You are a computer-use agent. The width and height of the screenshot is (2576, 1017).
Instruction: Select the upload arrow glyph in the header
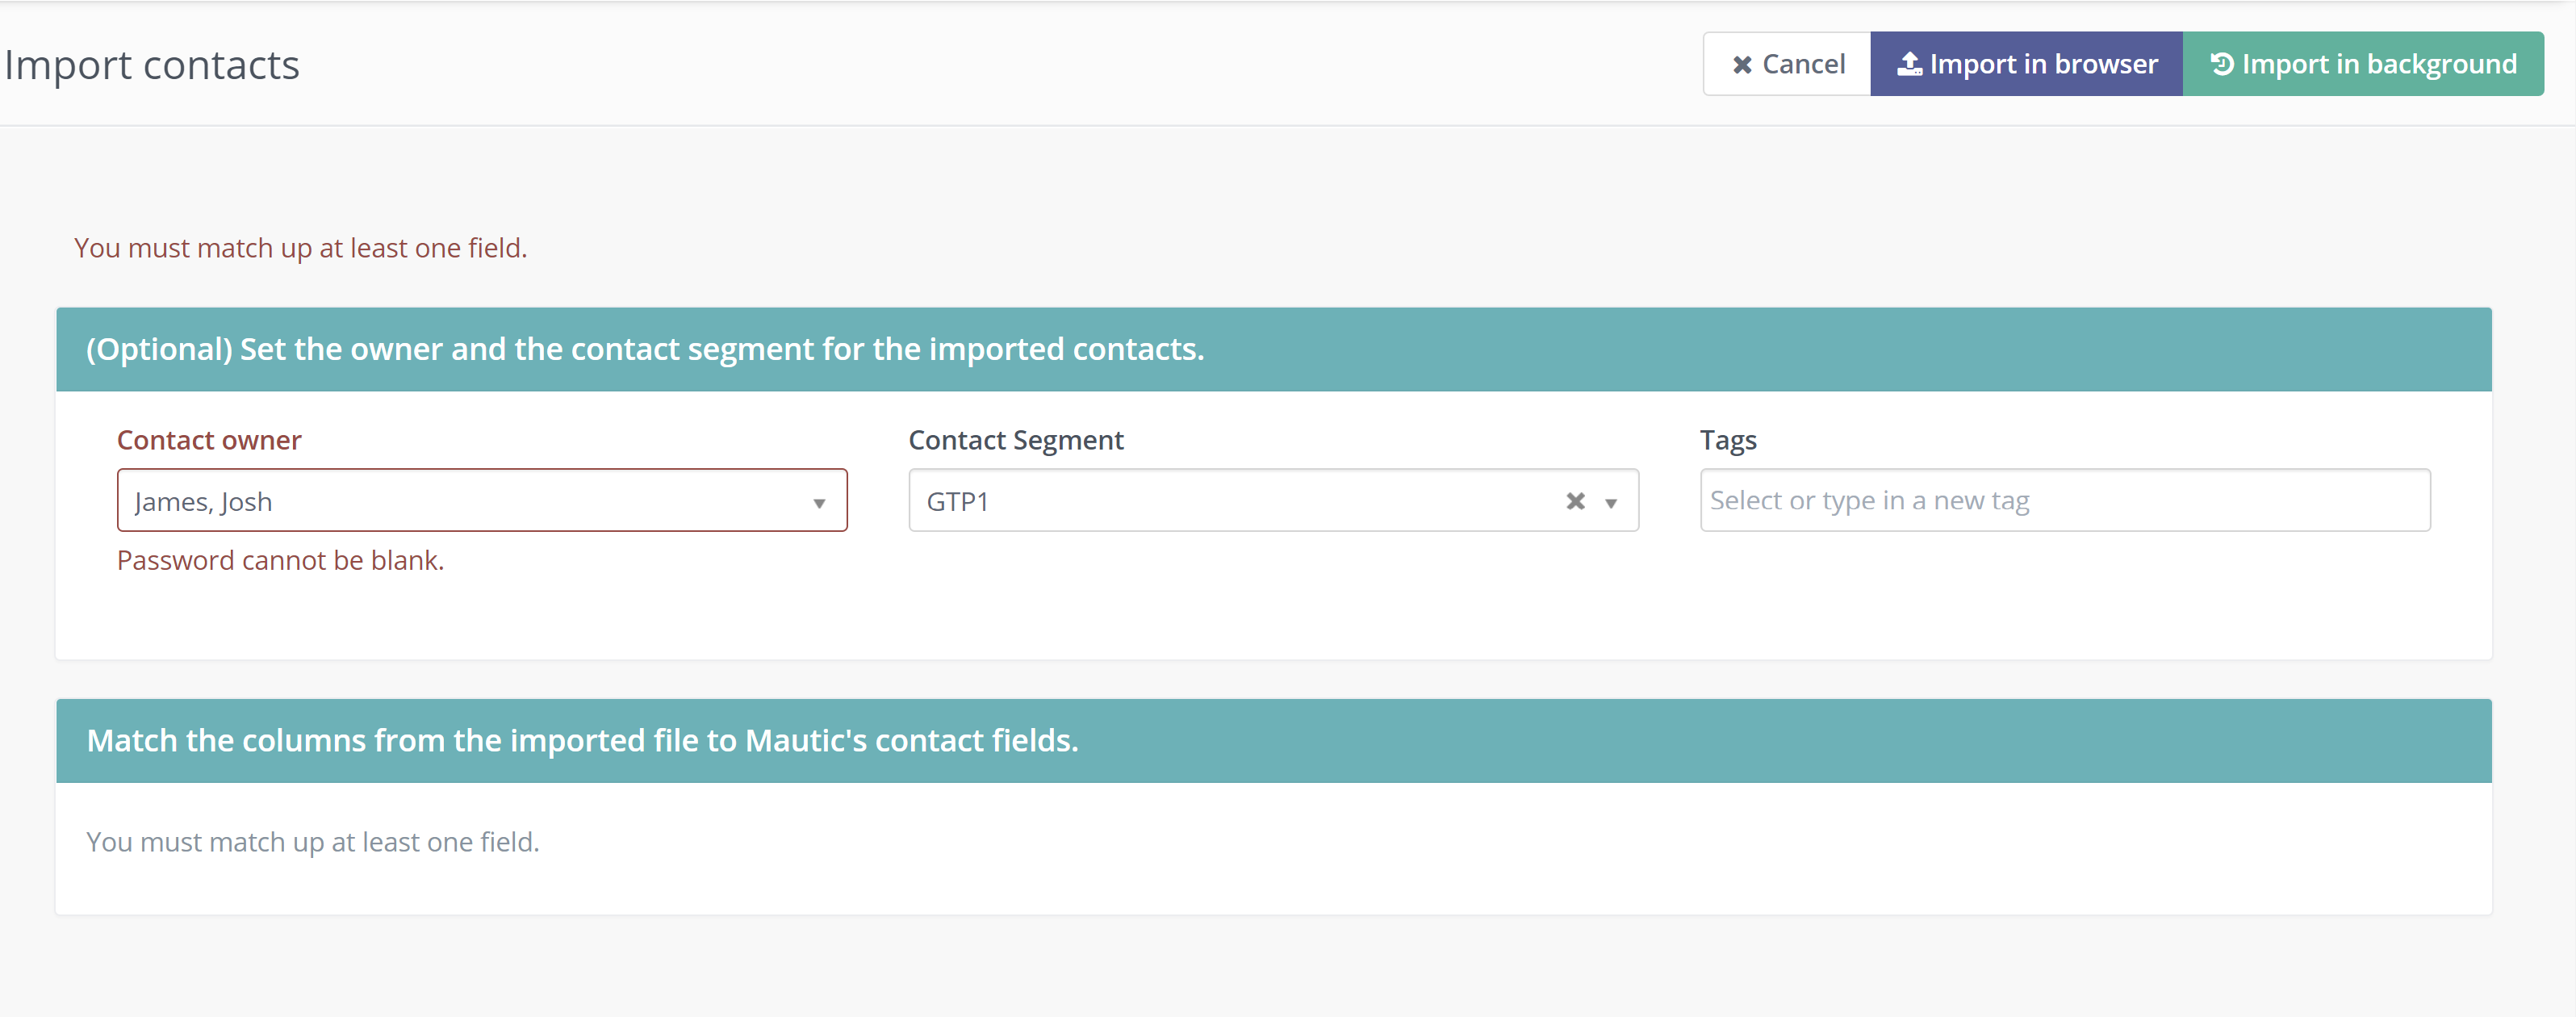(x=1911, y=63)
